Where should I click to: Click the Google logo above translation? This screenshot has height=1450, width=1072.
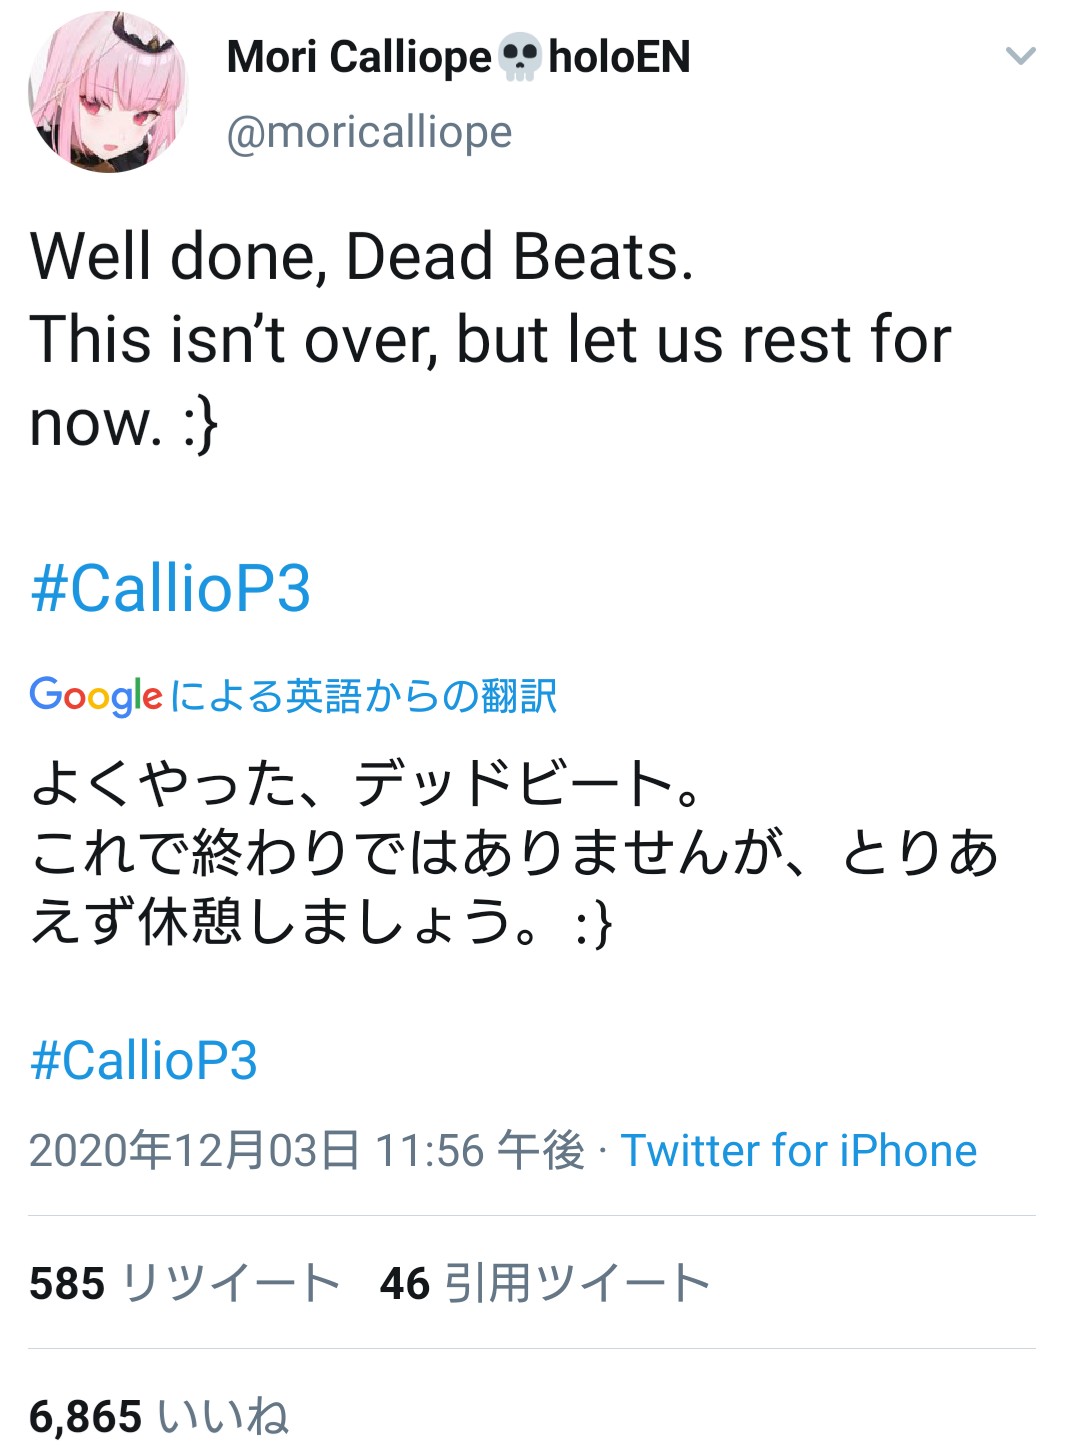tap(96, 695)
